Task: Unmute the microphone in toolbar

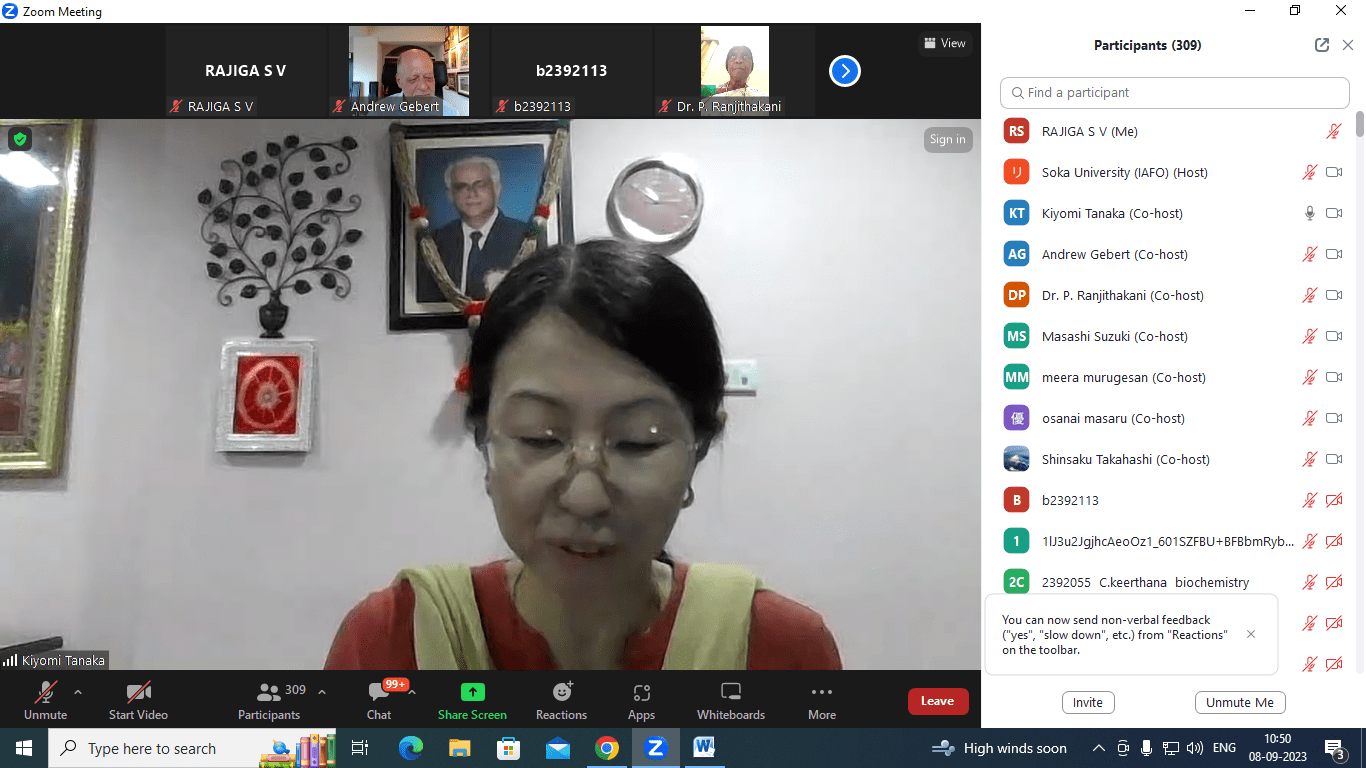Action: click(45, 692)
